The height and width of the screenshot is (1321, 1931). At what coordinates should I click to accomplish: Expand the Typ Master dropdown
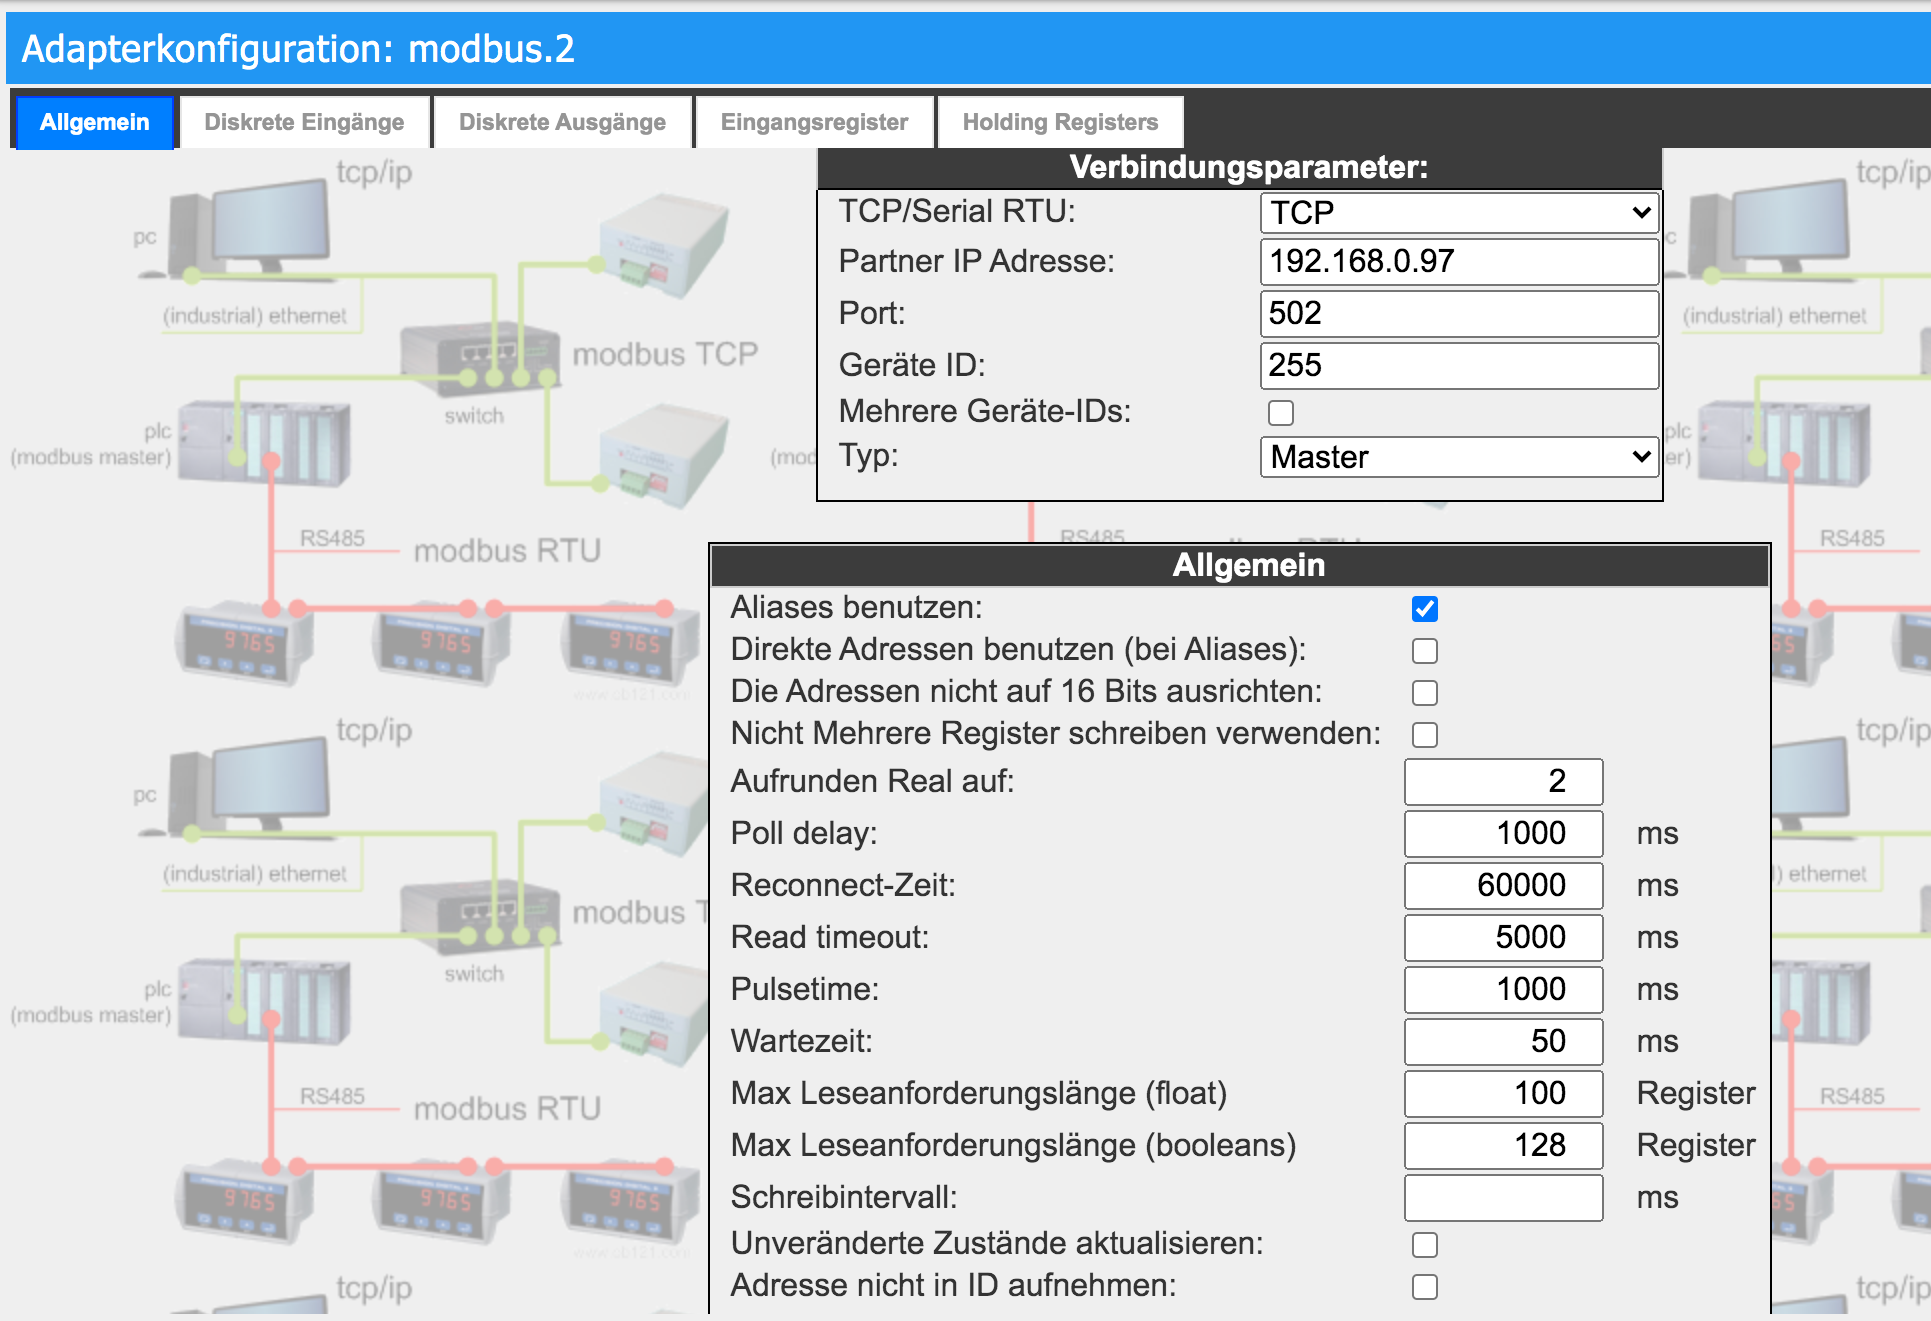1458,457
